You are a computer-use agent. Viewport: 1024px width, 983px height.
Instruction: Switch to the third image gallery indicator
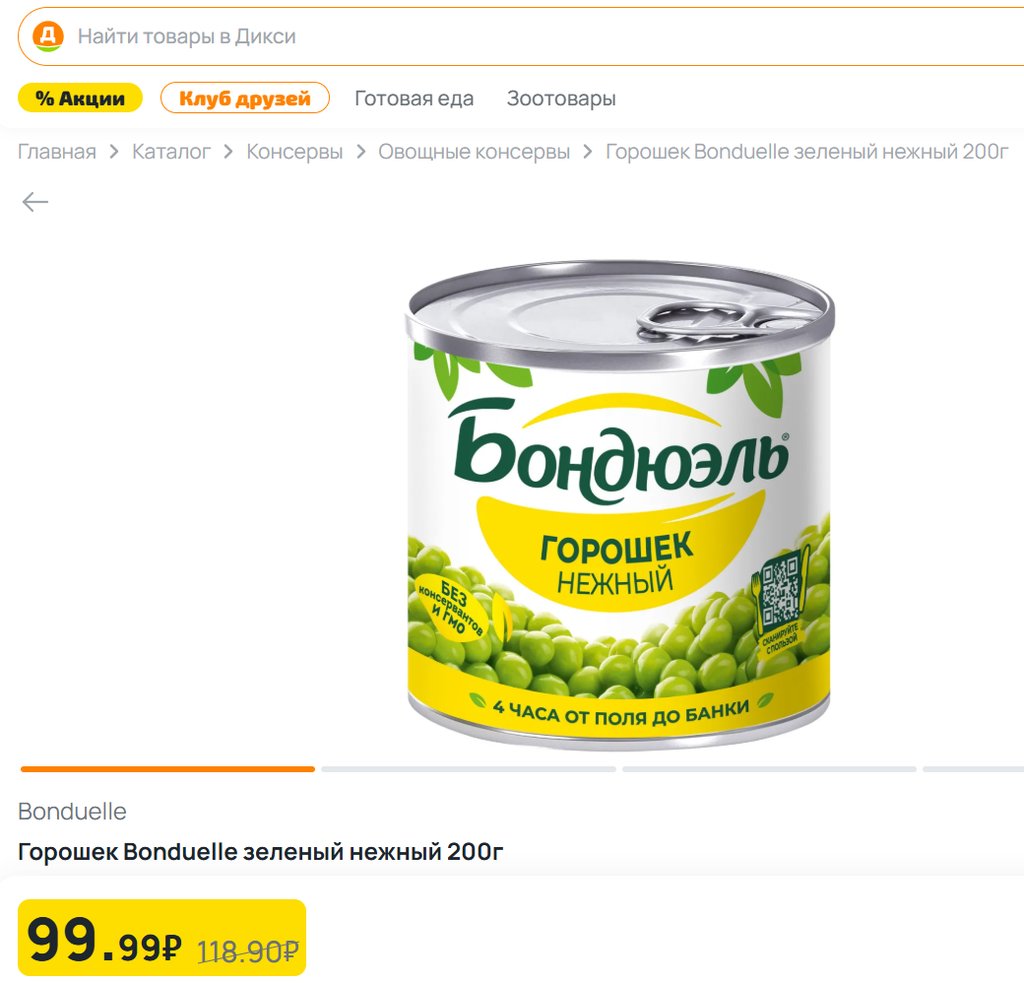coord(769,769)
